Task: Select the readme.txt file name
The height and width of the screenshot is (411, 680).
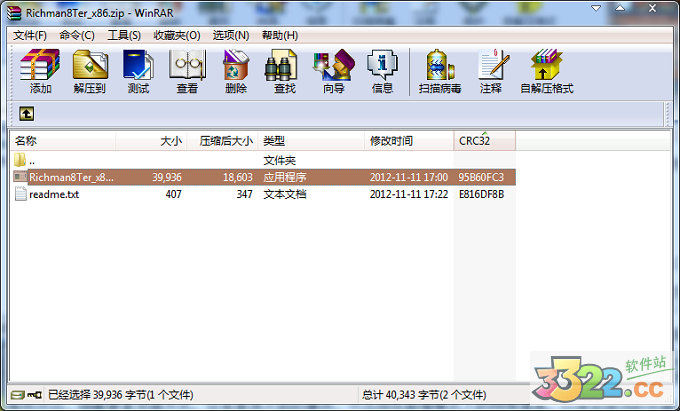Action: [x=54, y=194]
